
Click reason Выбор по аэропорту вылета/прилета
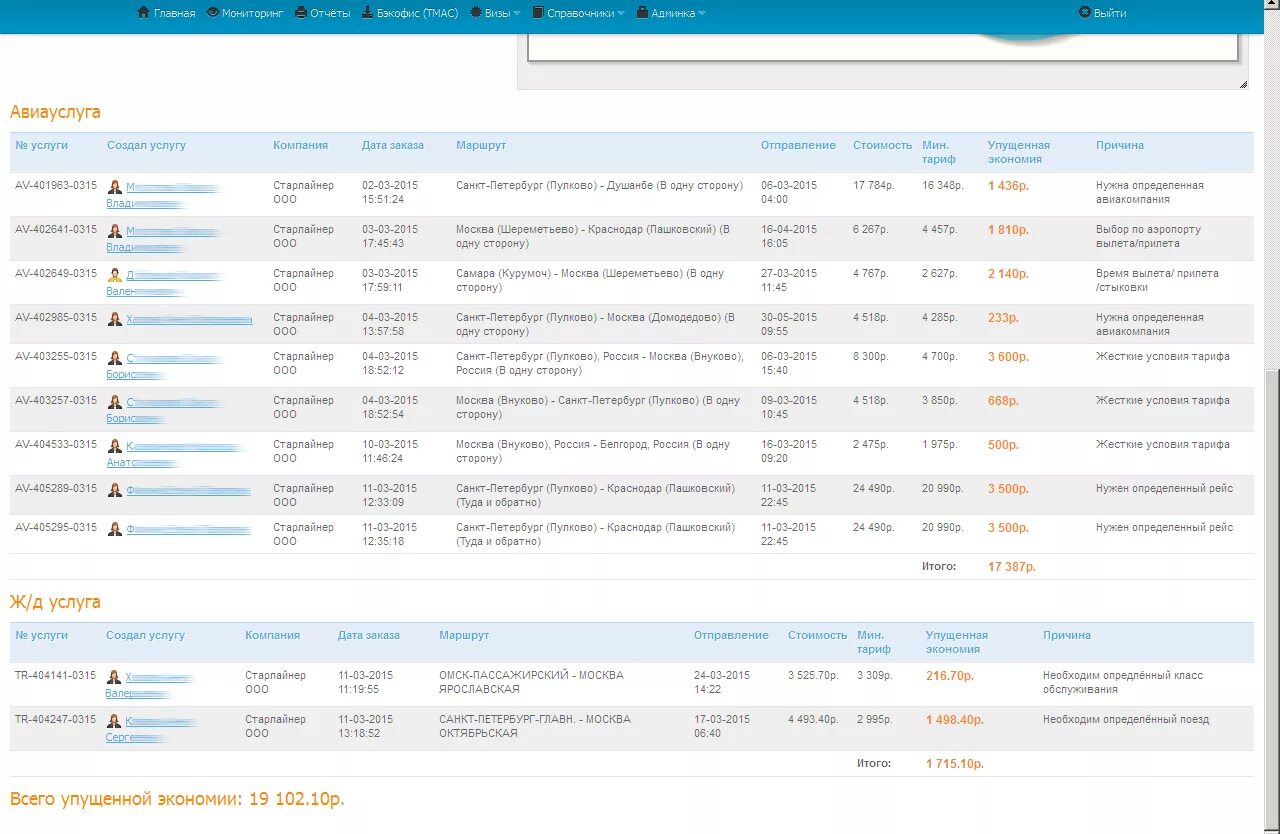pyautogui.click(x=1148, y=236)
